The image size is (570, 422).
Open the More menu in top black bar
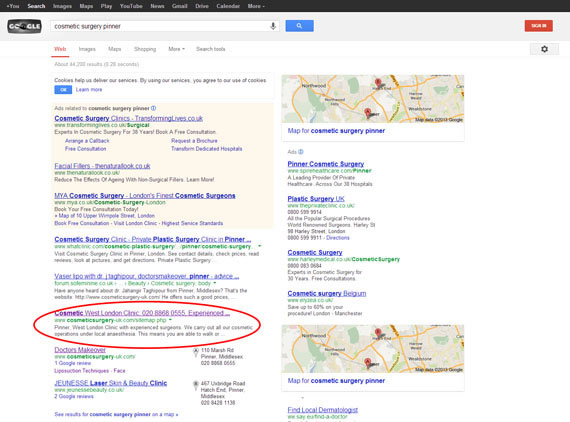coord(256,6)
